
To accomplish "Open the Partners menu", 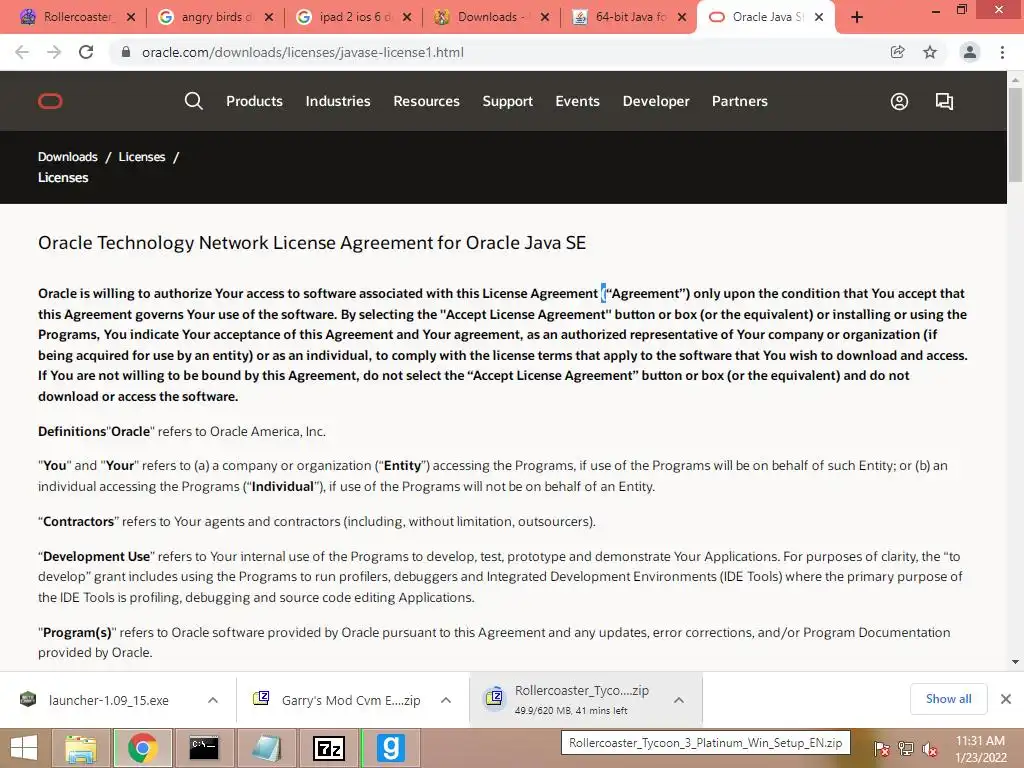I will tap(740, 101).
